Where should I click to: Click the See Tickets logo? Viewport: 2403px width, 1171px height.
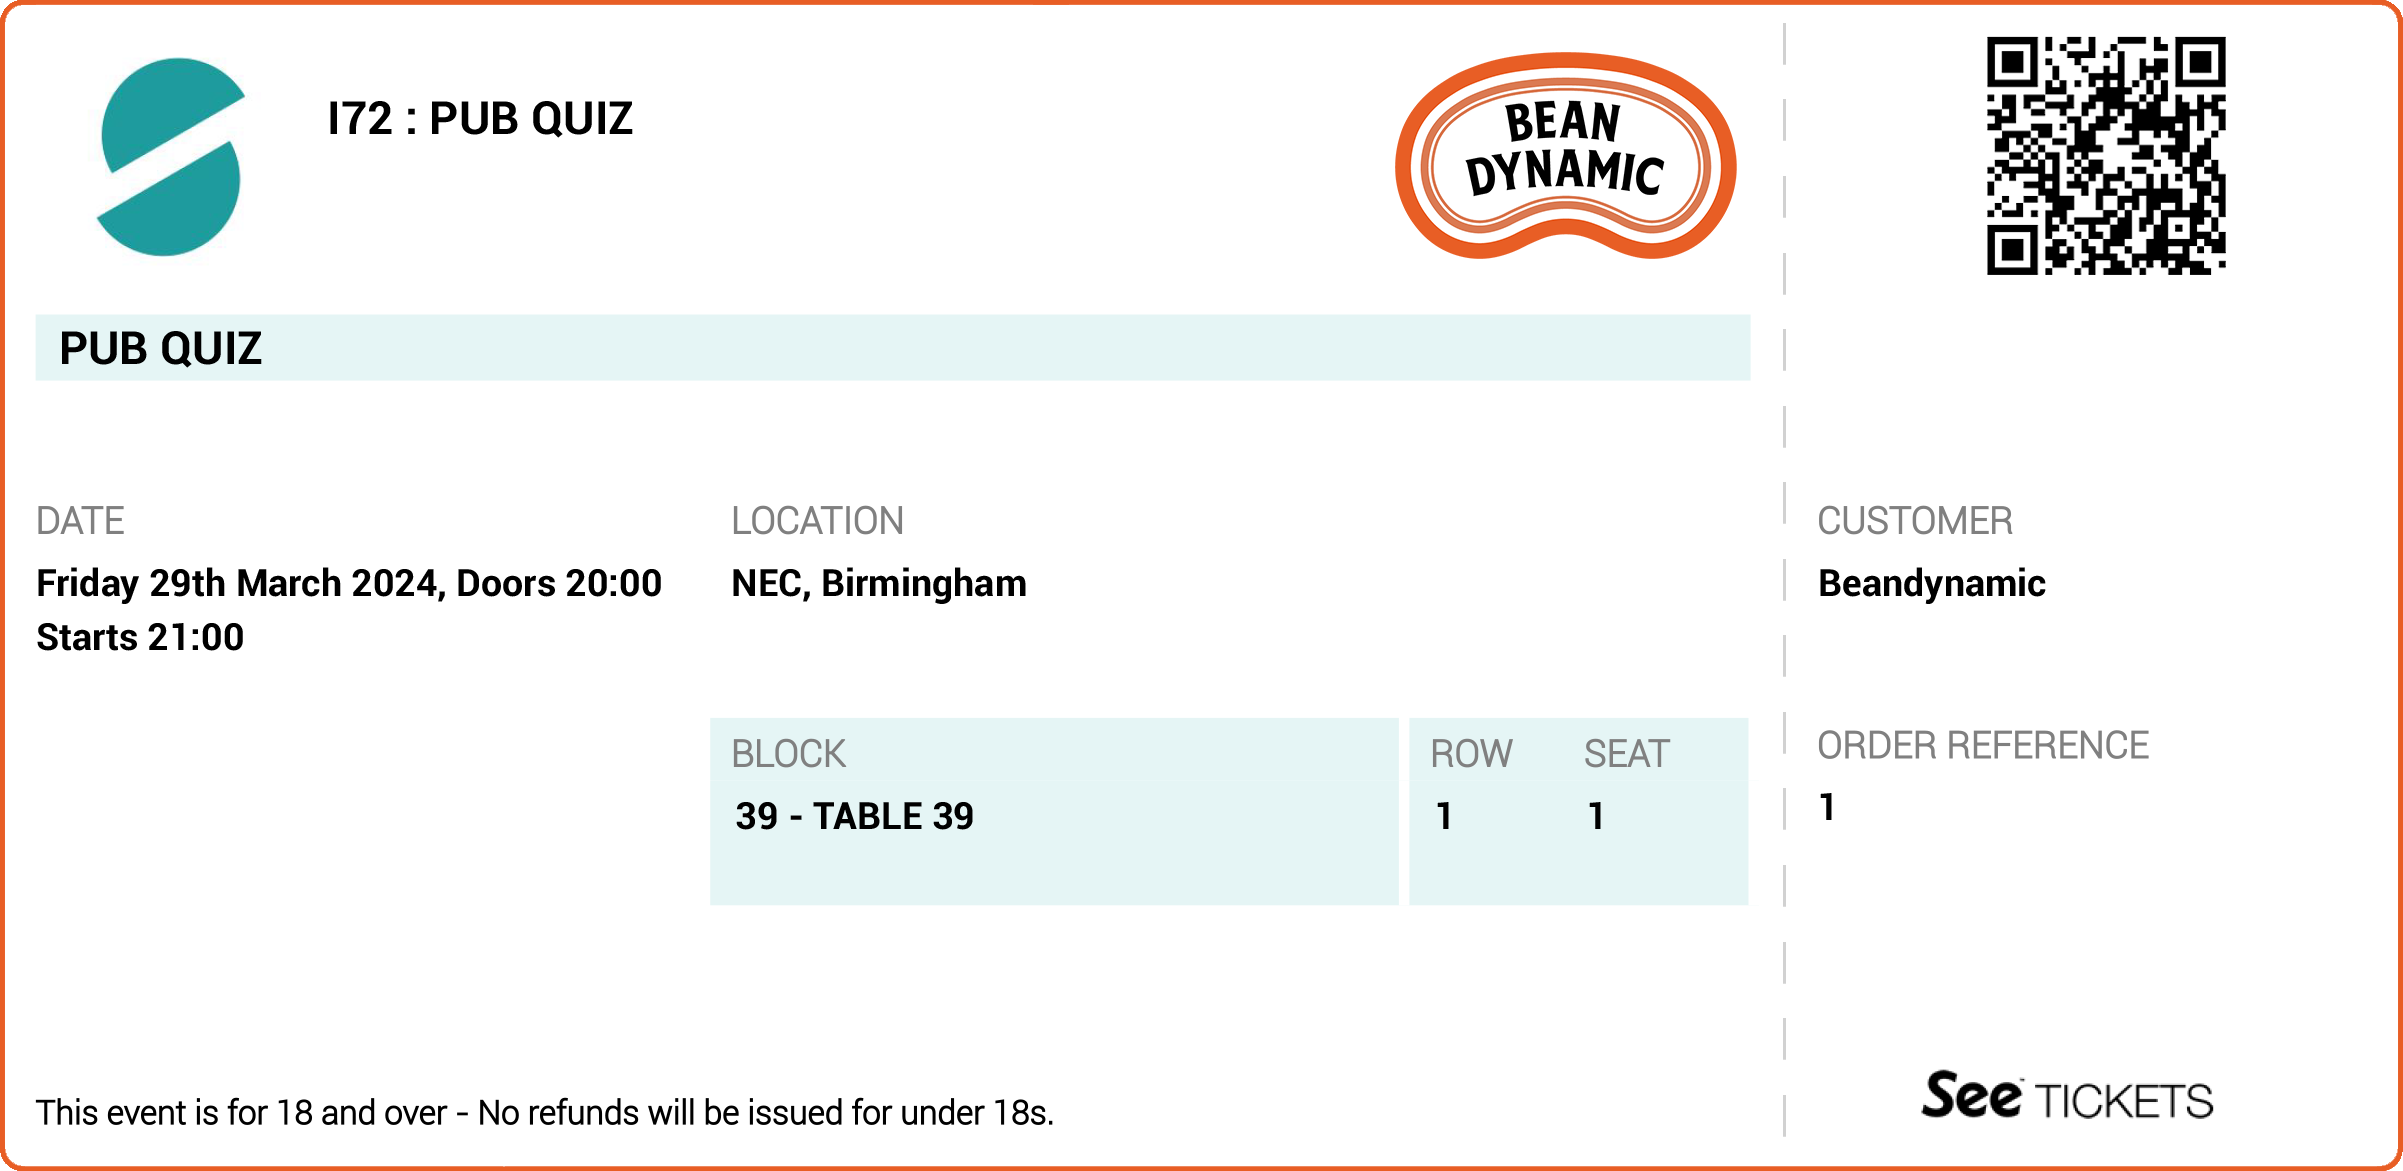click(x=2067, y=1096)
